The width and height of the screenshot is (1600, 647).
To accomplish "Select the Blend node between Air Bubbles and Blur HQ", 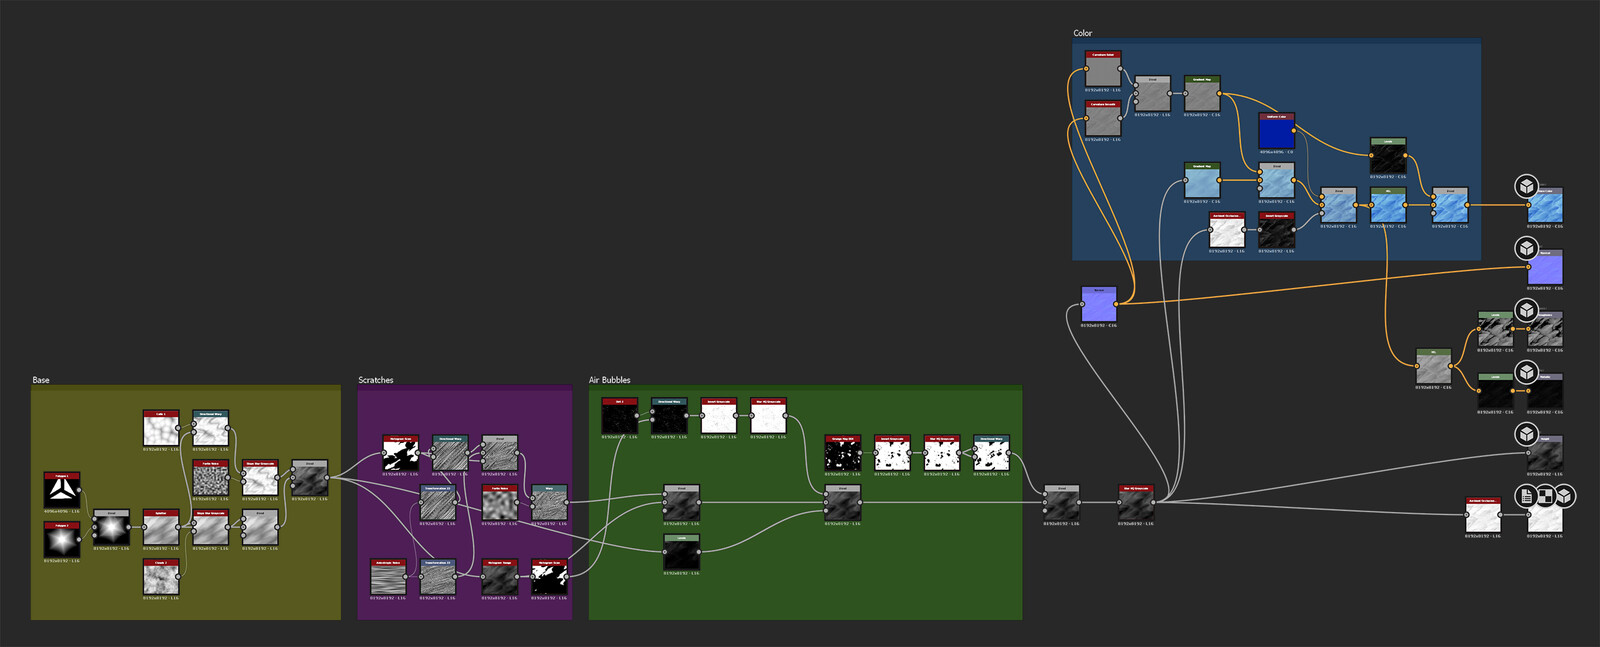I will [1061, 503].
